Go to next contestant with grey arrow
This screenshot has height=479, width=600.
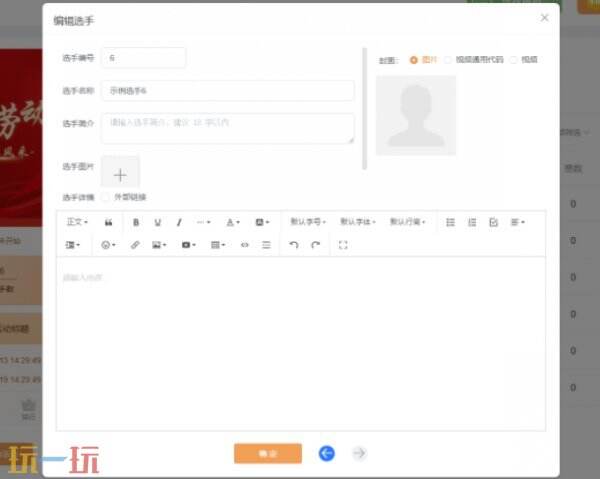pyautogui.click(x=359, y=454)
